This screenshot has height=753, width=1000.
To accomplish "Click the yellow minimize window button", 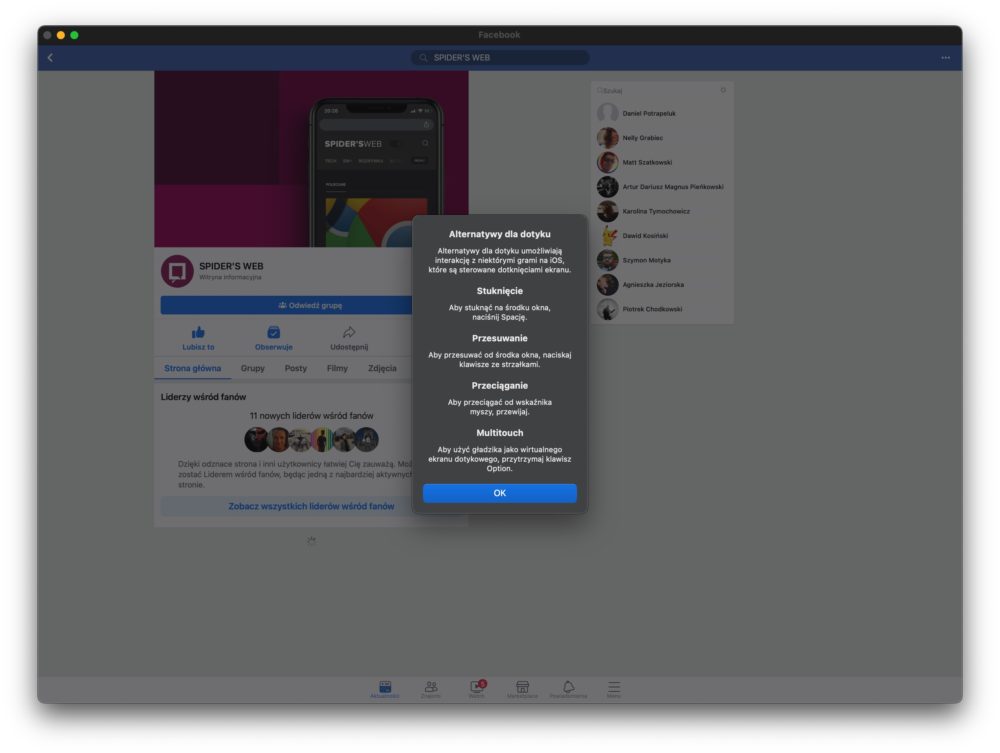I will coord(61,35).
